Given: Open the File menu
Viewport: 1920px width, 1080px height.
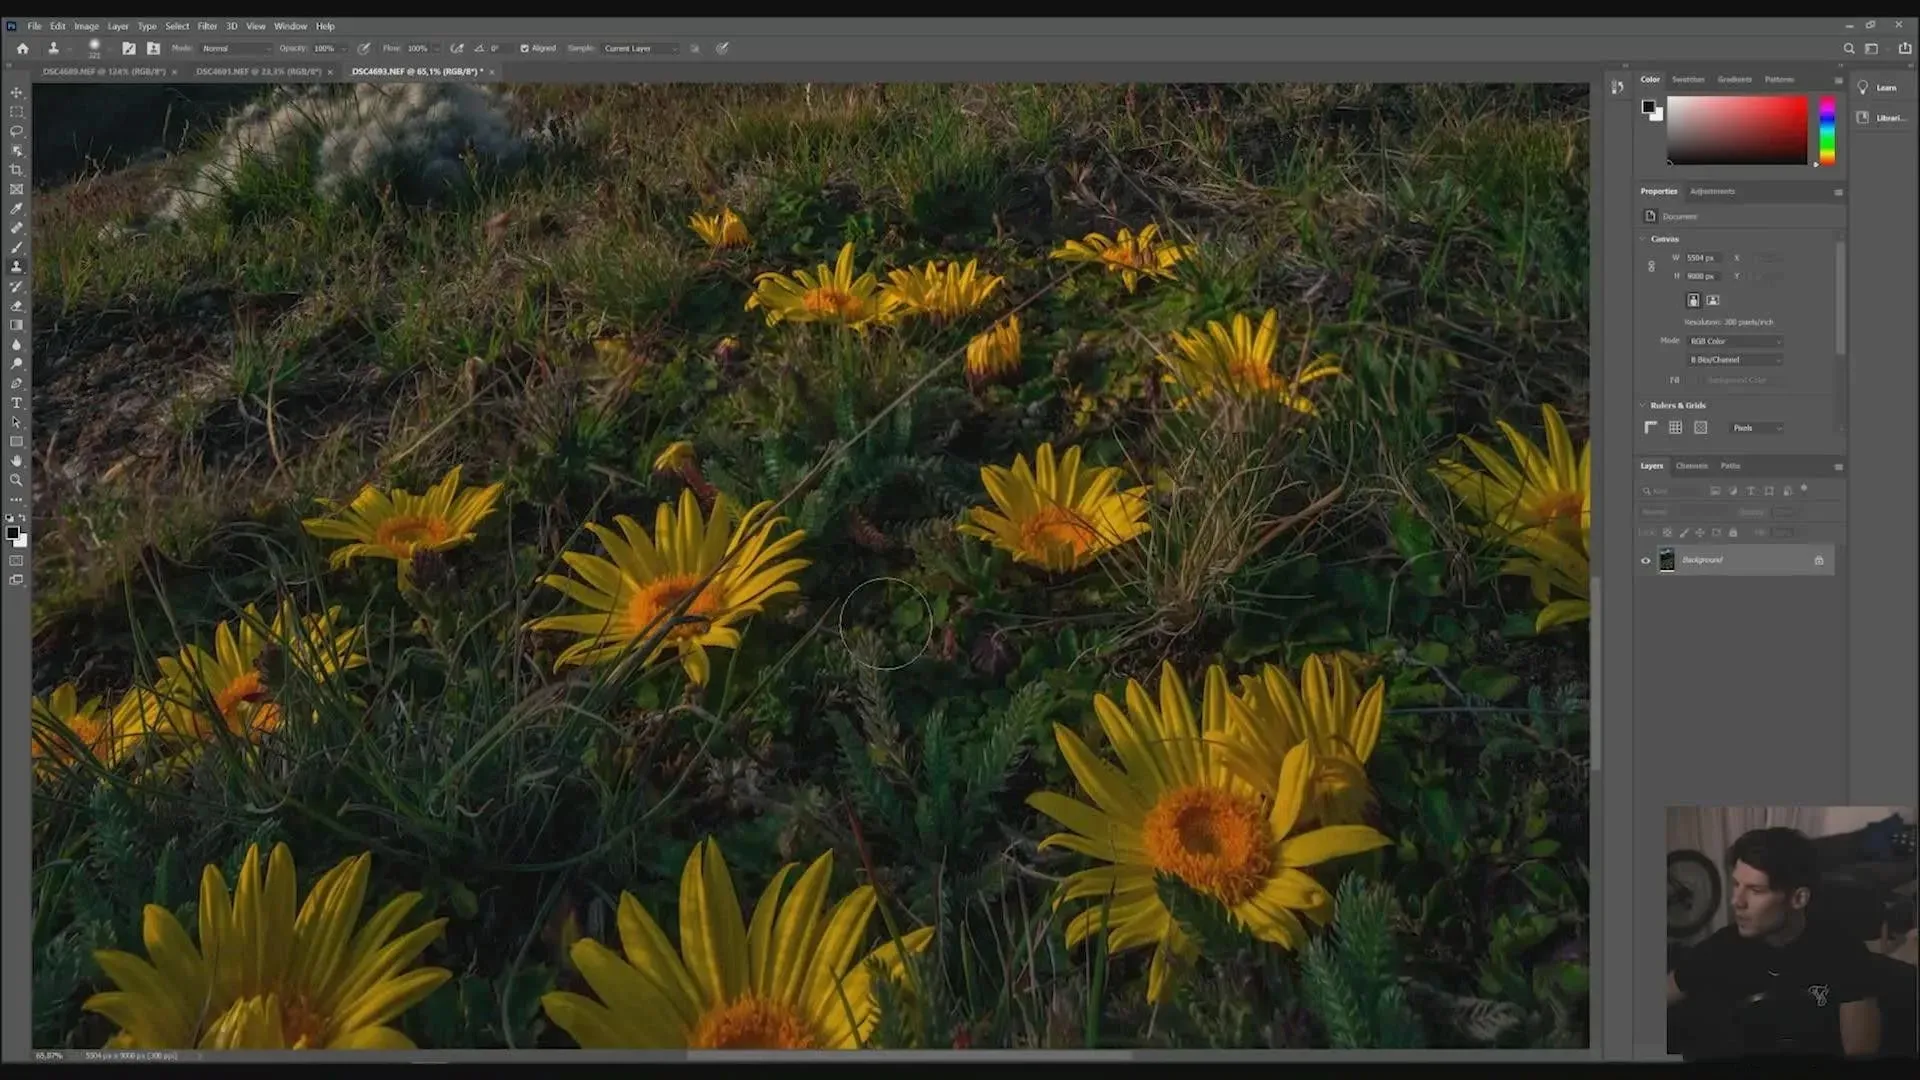Looking at the screenshot, I should coord(34,26).
